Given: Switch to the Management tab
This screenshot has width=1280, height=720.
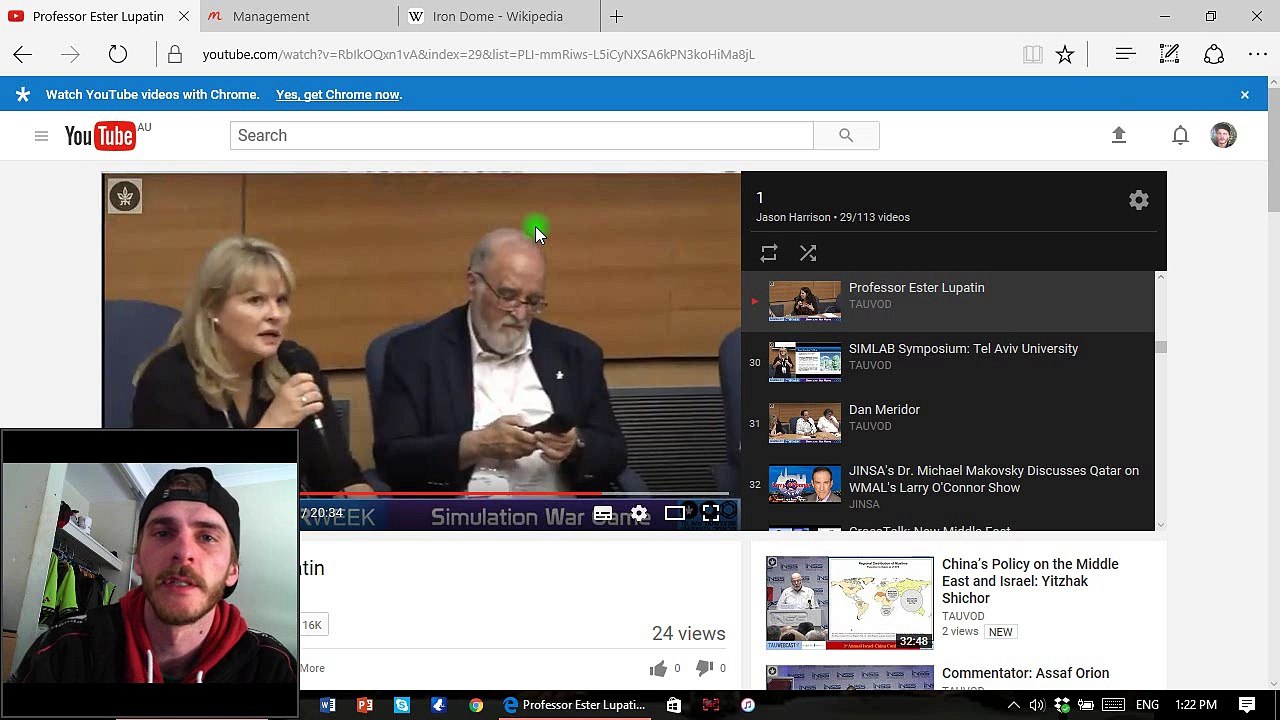Looking at the screenshot, I should point(299,16).
